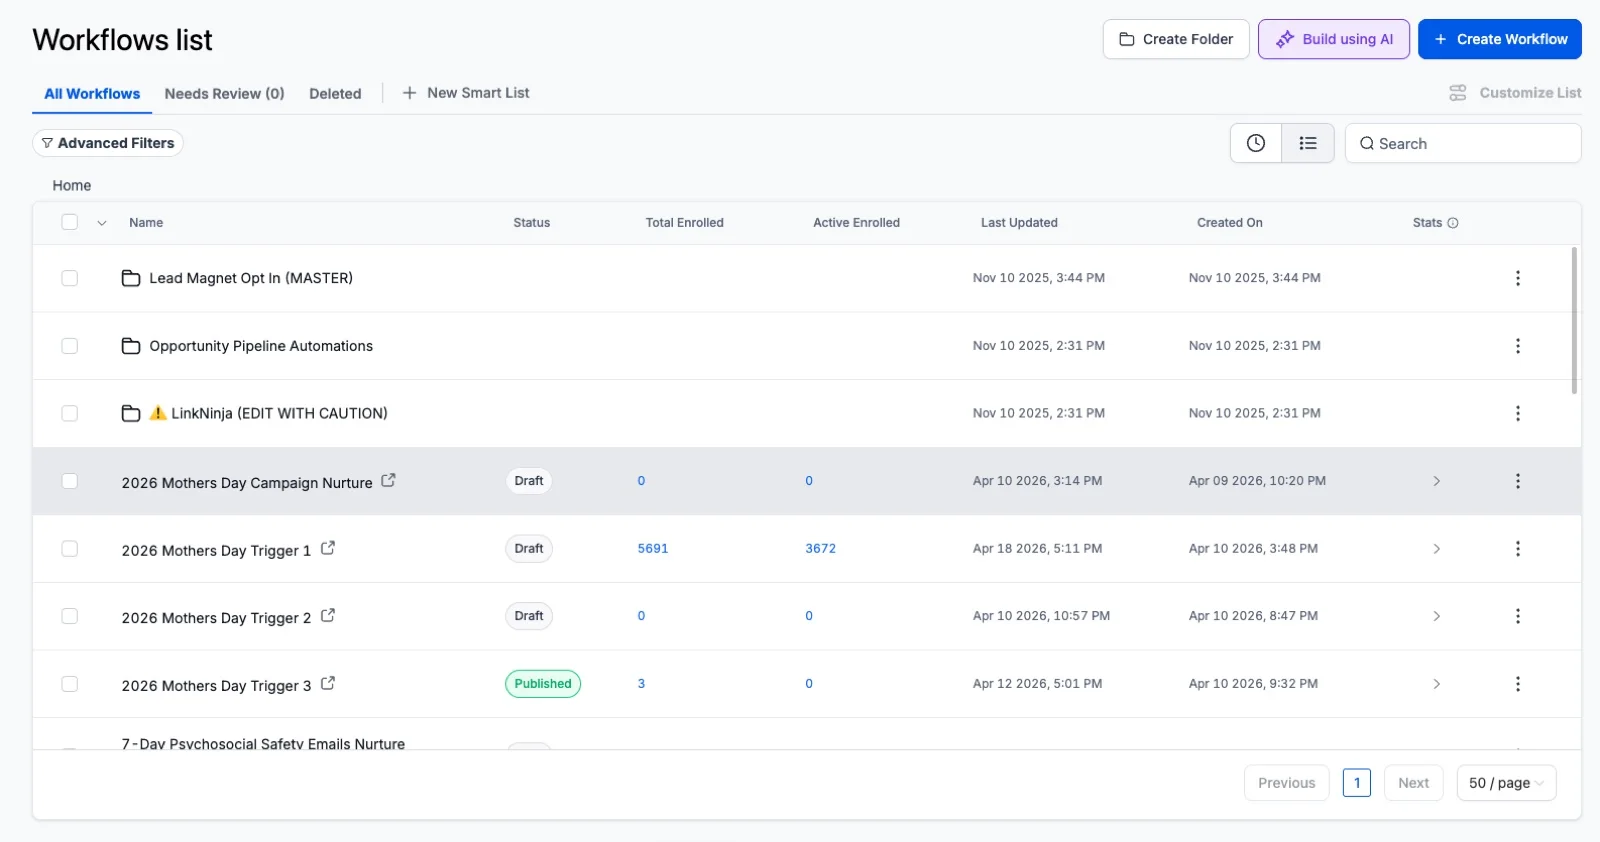Open 2026 Mothers Day Trigger 3 external link icon
This screenshot has width=1600, height=842.
pos(327,684)
